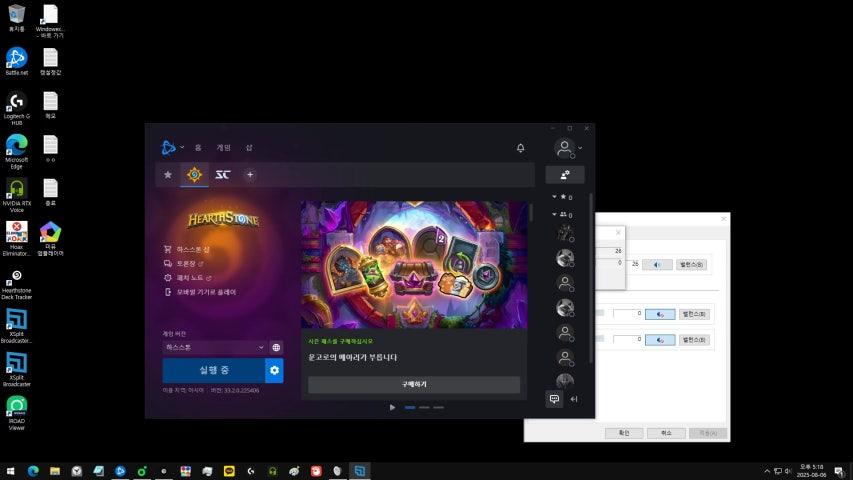Show hidden tray icons chevron
Viewport: 853px width, 480px height.
tap(767, 471)
